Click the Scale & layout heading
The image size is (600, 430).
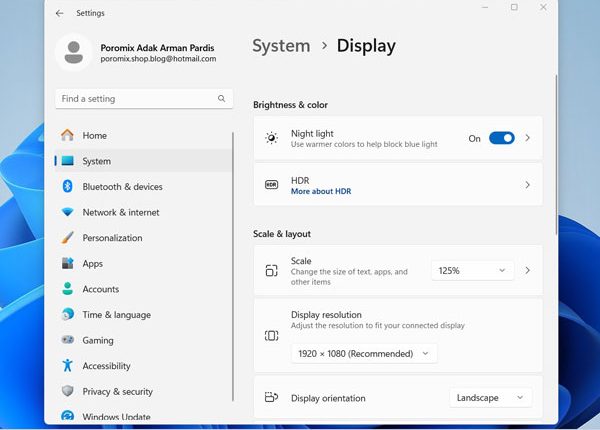(x=282, y=234)
